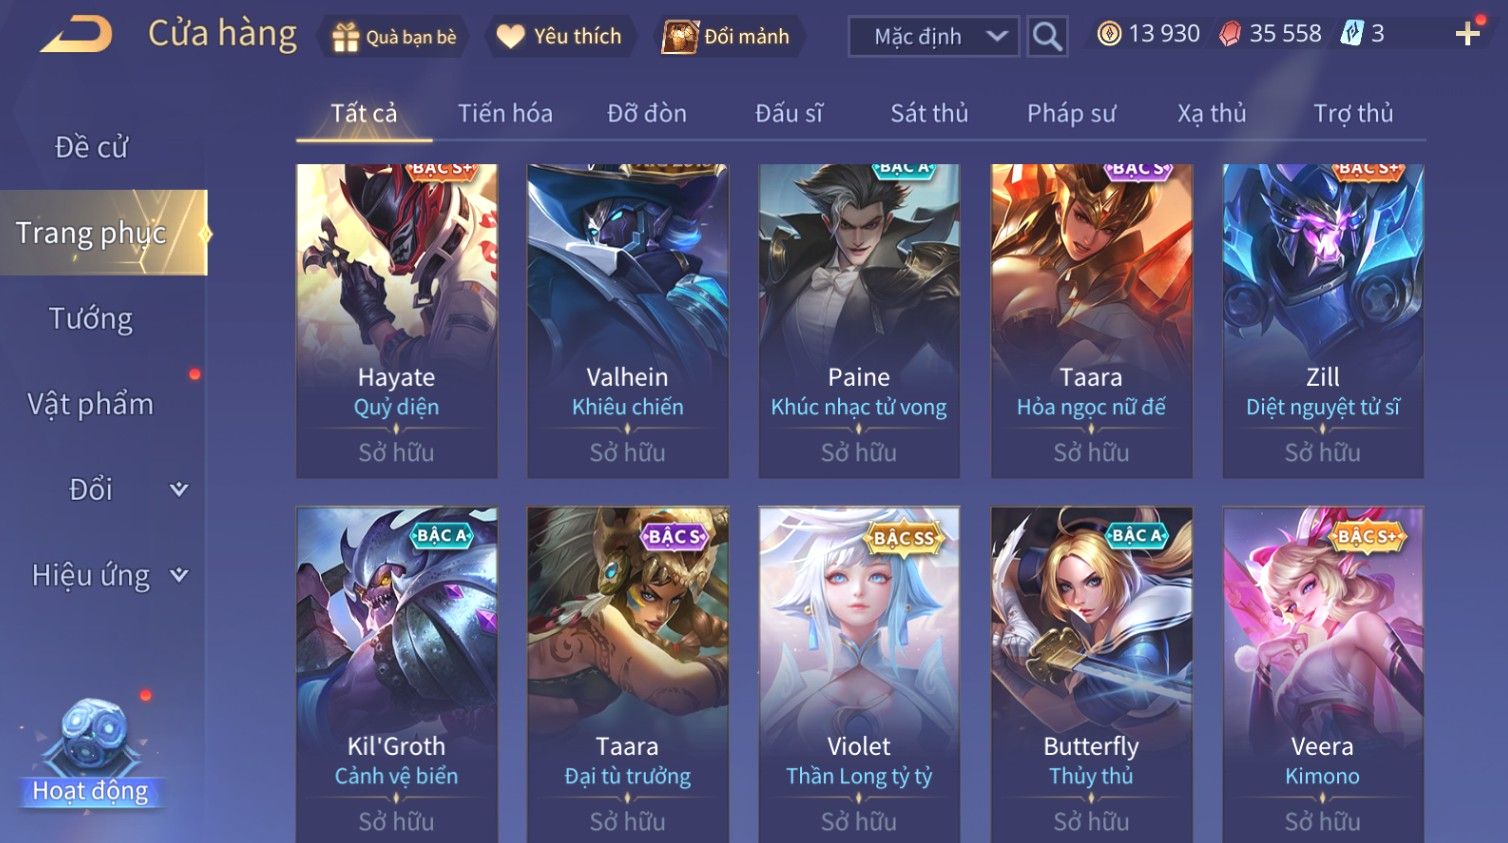Switch to the Sát thủ tab

pyautogui.click(x=929, y=113)
